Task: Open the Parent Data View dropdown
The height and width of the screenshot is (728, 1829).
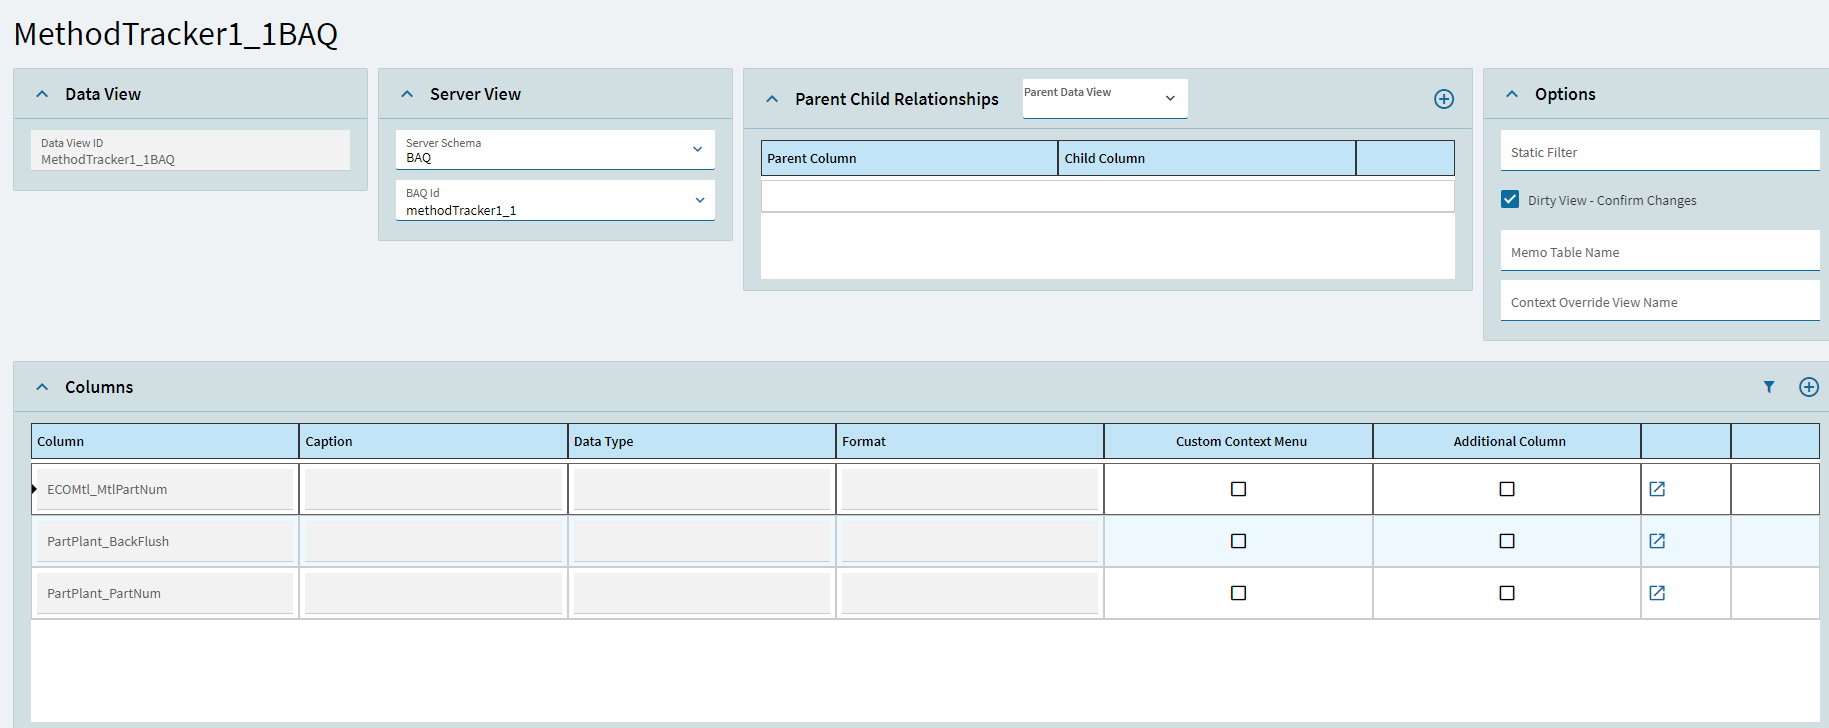Action: coord(1170,98)
